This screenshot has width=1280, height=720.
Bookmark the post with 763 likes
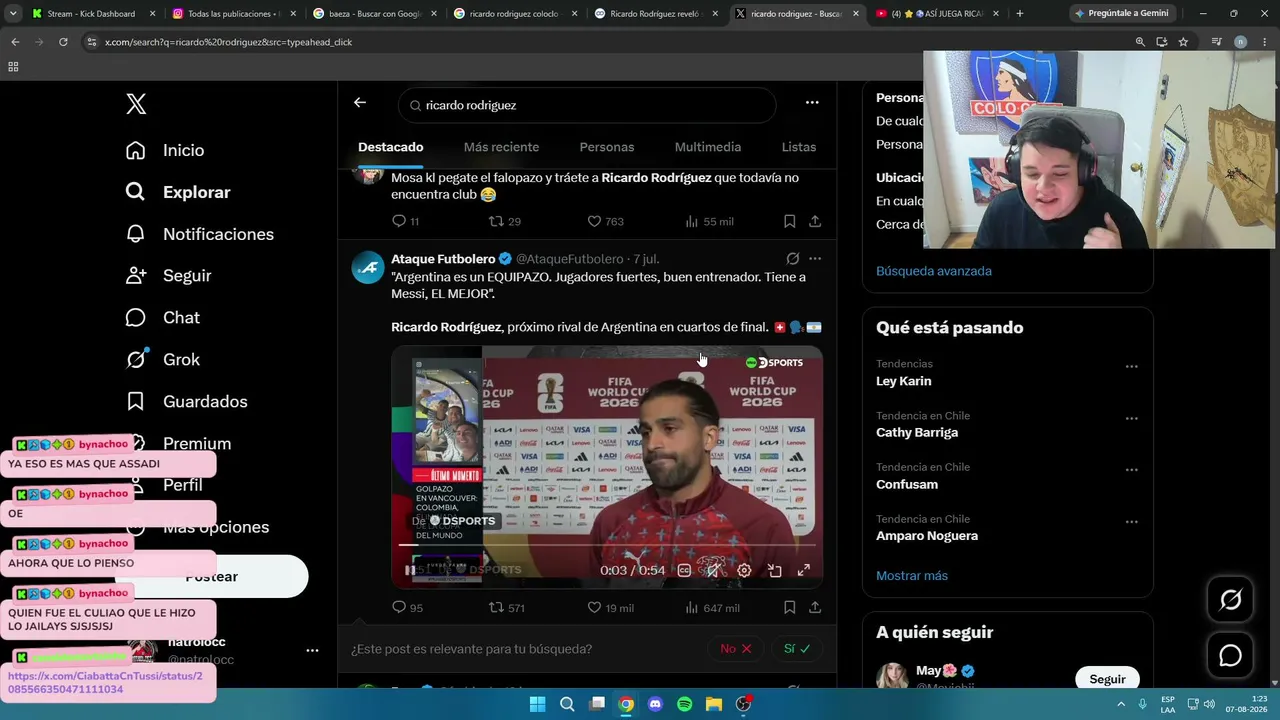coord(789,221)
